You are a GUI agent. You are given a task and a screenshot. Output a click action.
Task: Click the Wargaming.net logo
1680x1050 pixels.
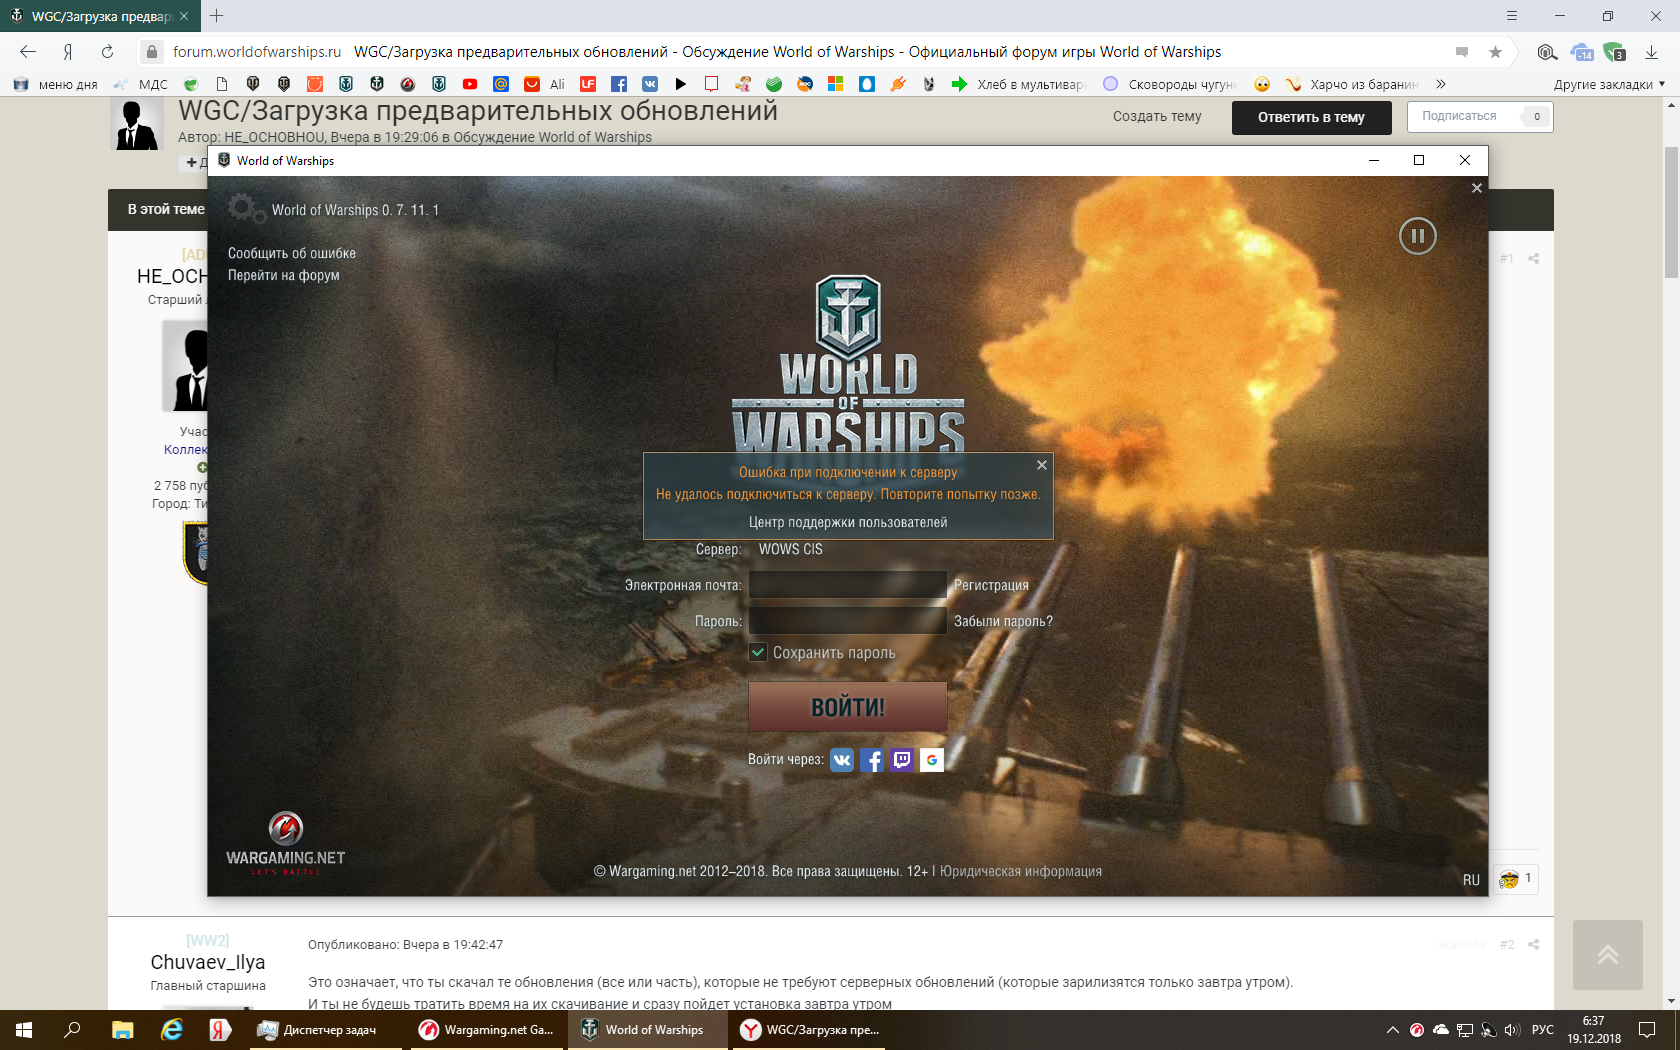click(286, 843)
